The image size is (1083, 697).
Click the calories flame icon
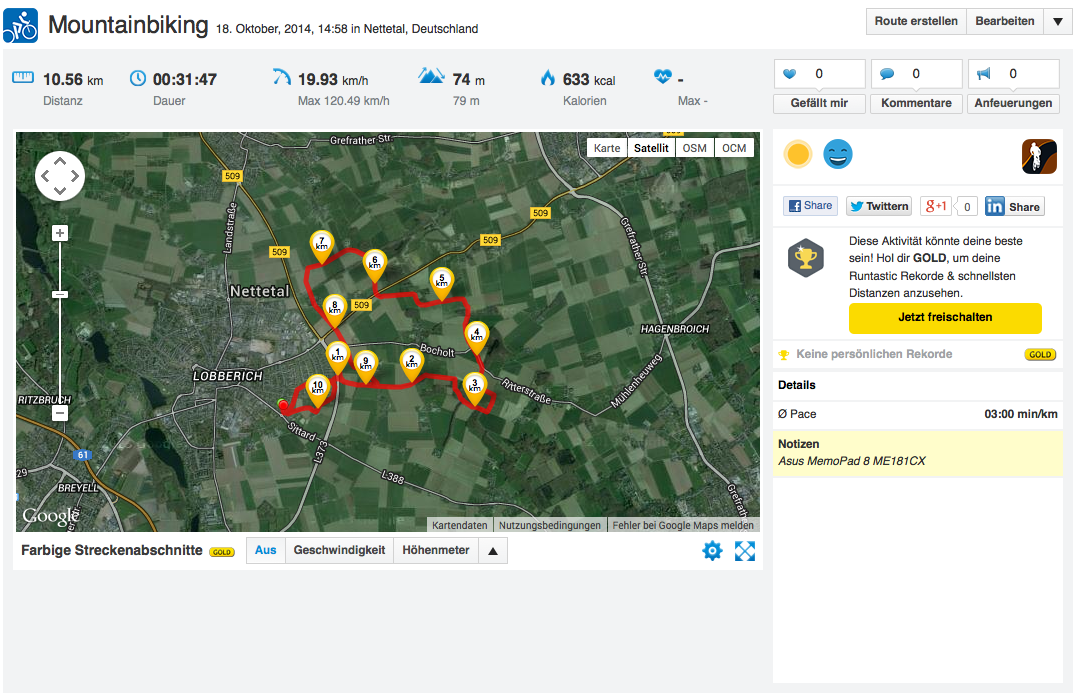tap(548, 77)
